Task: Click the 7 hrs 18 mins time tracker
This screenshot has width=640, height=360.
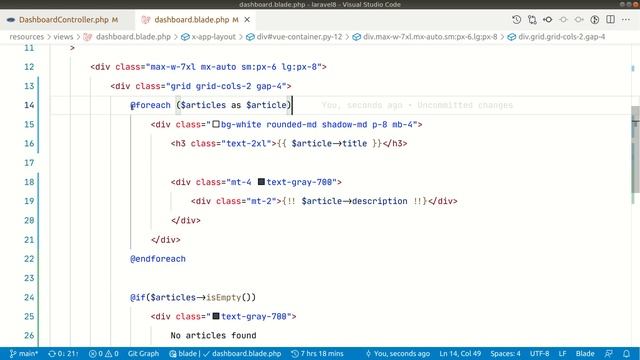Action: (x=317, y=353)
